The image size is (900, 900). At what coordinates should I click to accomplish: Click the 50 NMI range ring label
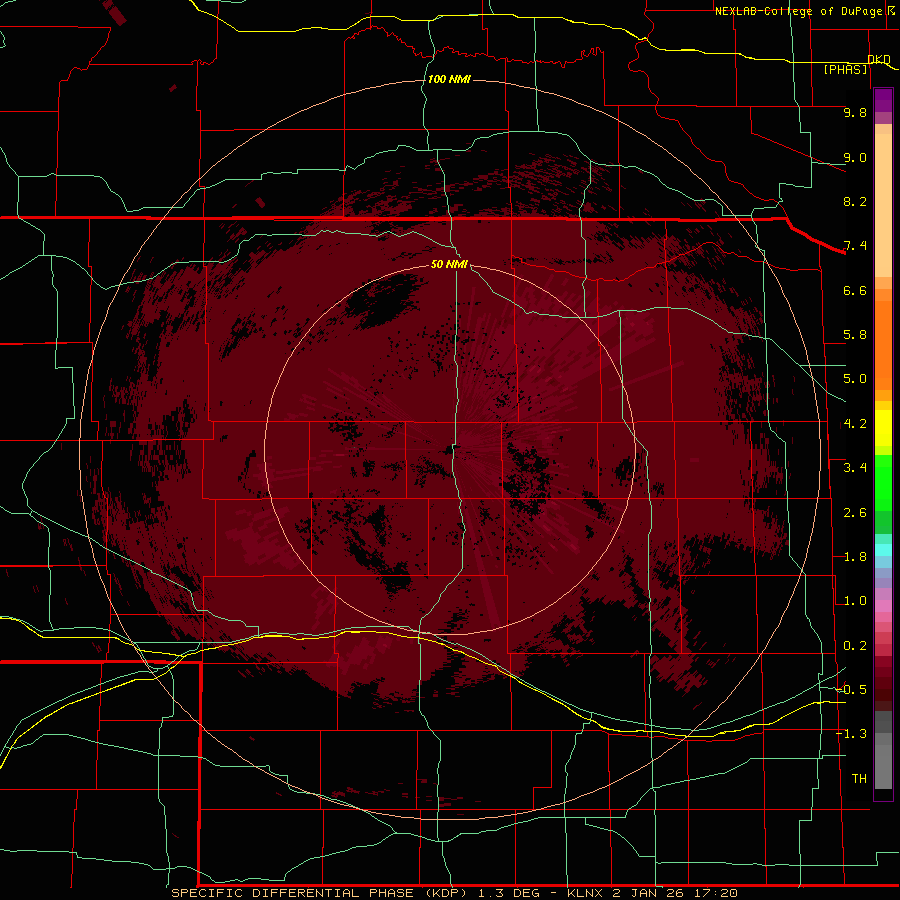pyautogui.click(x=449, y=264)
